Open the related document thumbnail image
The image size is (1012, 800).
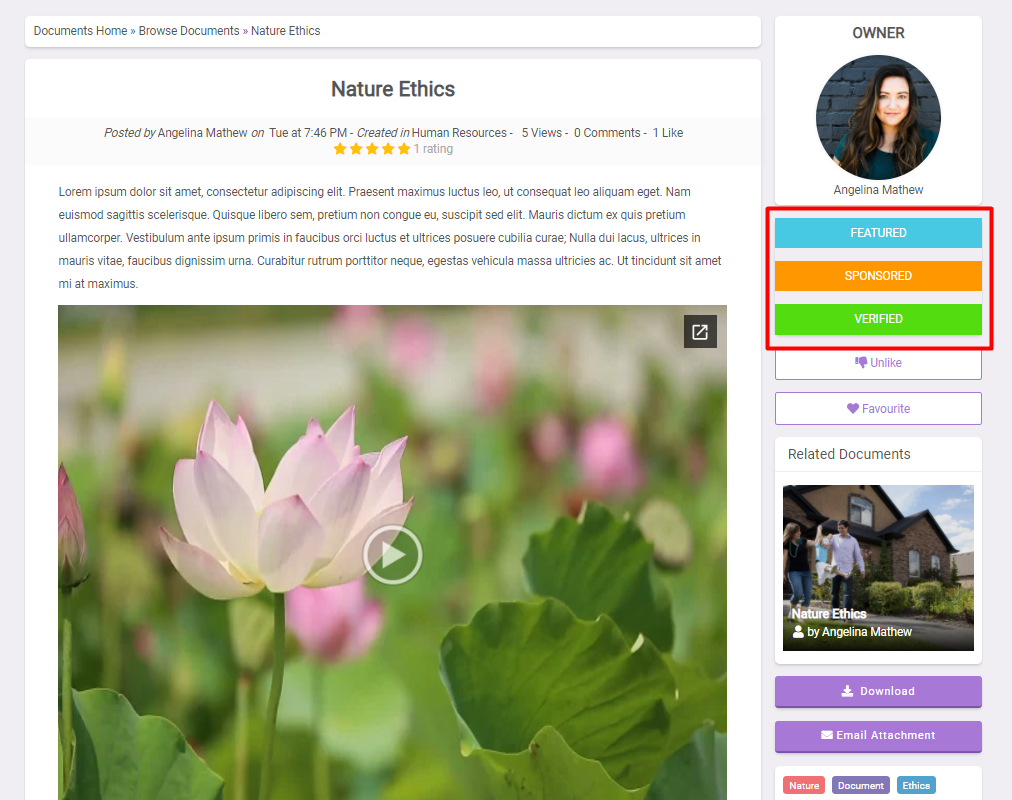click(878, 568)
